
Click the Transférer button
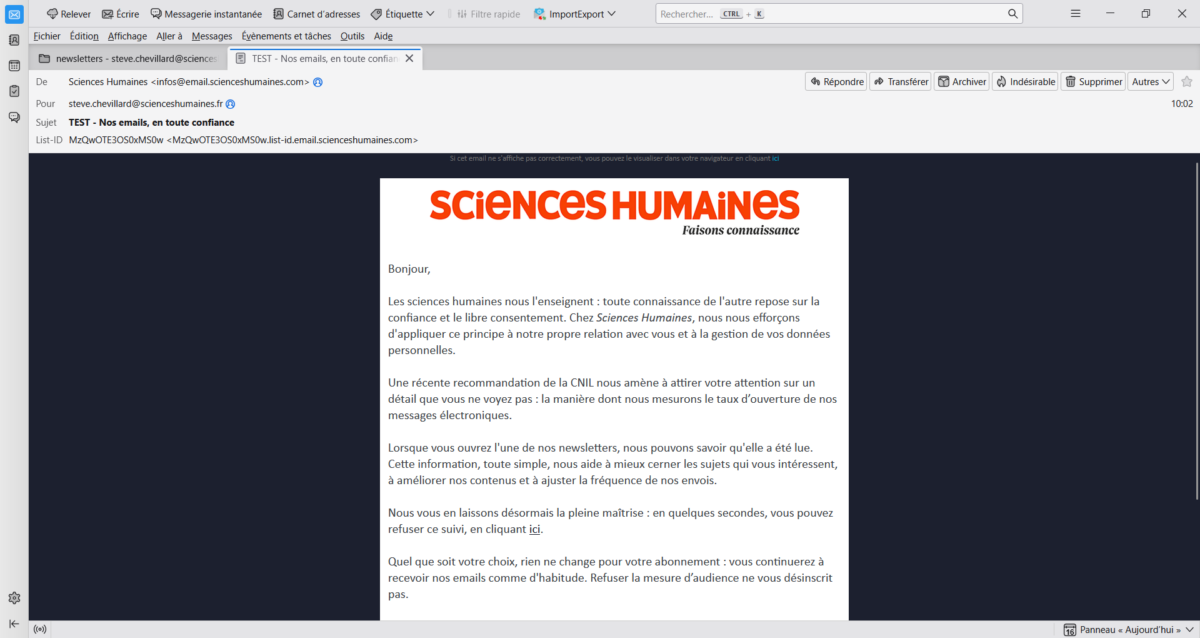click(x=900, y=82)
